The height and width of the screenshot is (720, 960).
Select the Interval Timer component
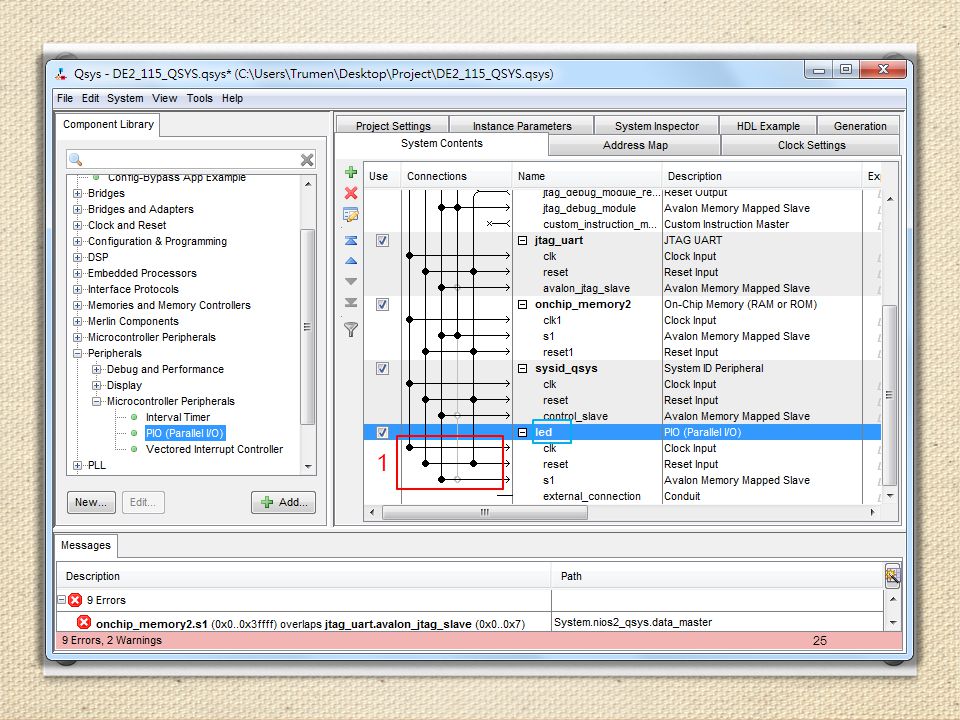point(178,417)
